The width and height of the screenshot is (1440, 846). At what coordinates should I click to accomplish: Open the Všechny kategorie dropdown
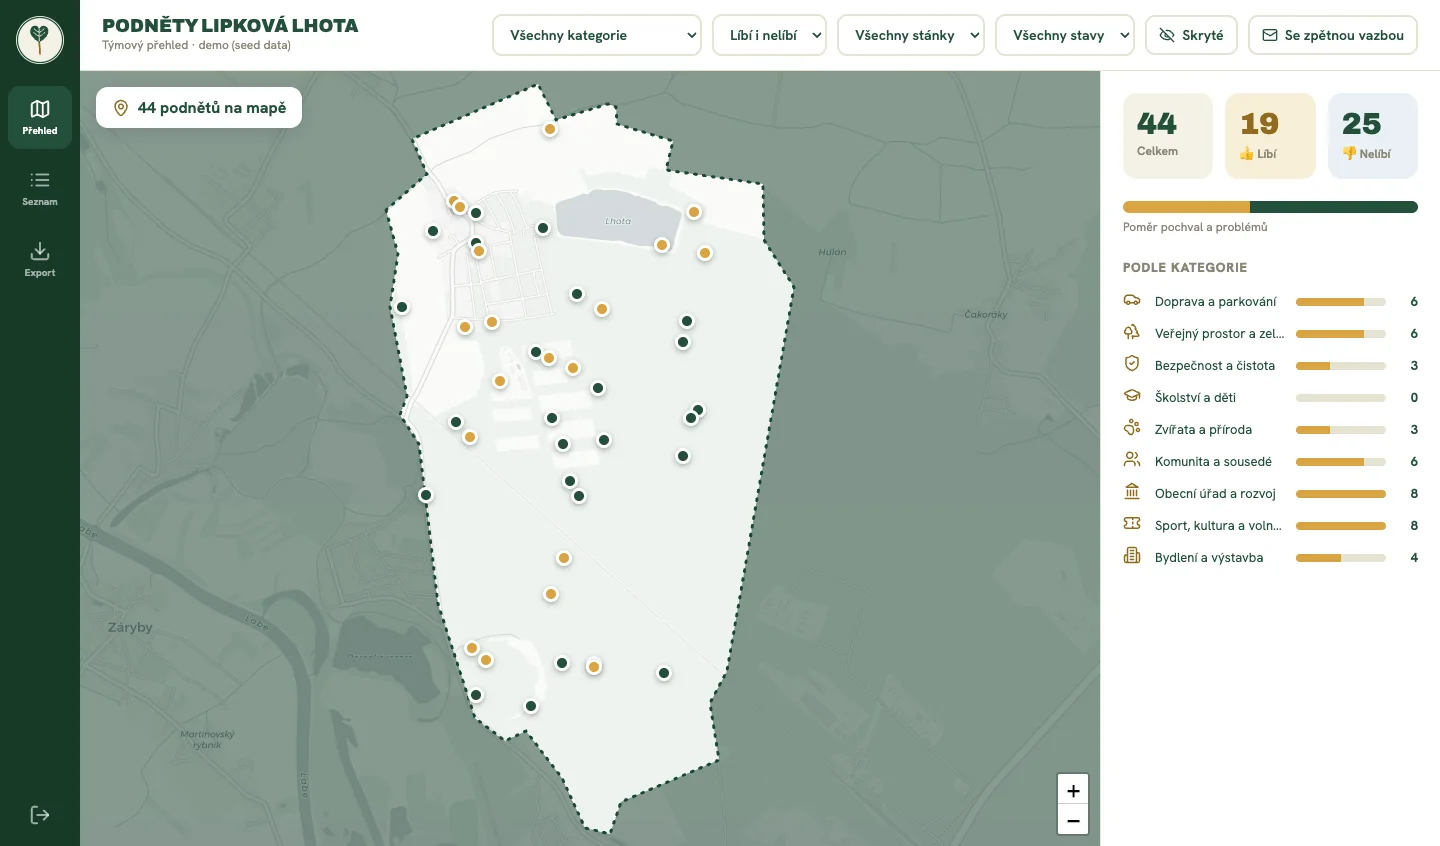click(597, 35)
